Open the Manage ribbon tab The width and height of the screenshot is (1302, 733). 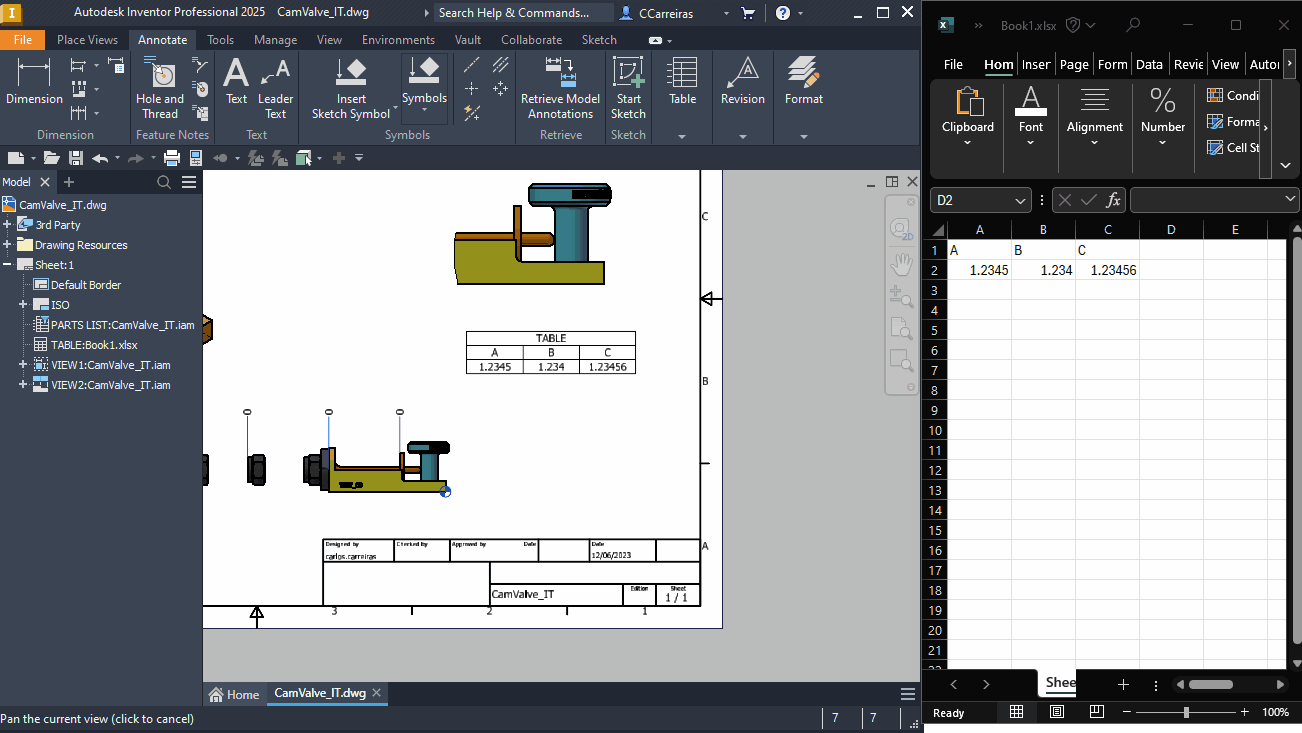(275, 40)
